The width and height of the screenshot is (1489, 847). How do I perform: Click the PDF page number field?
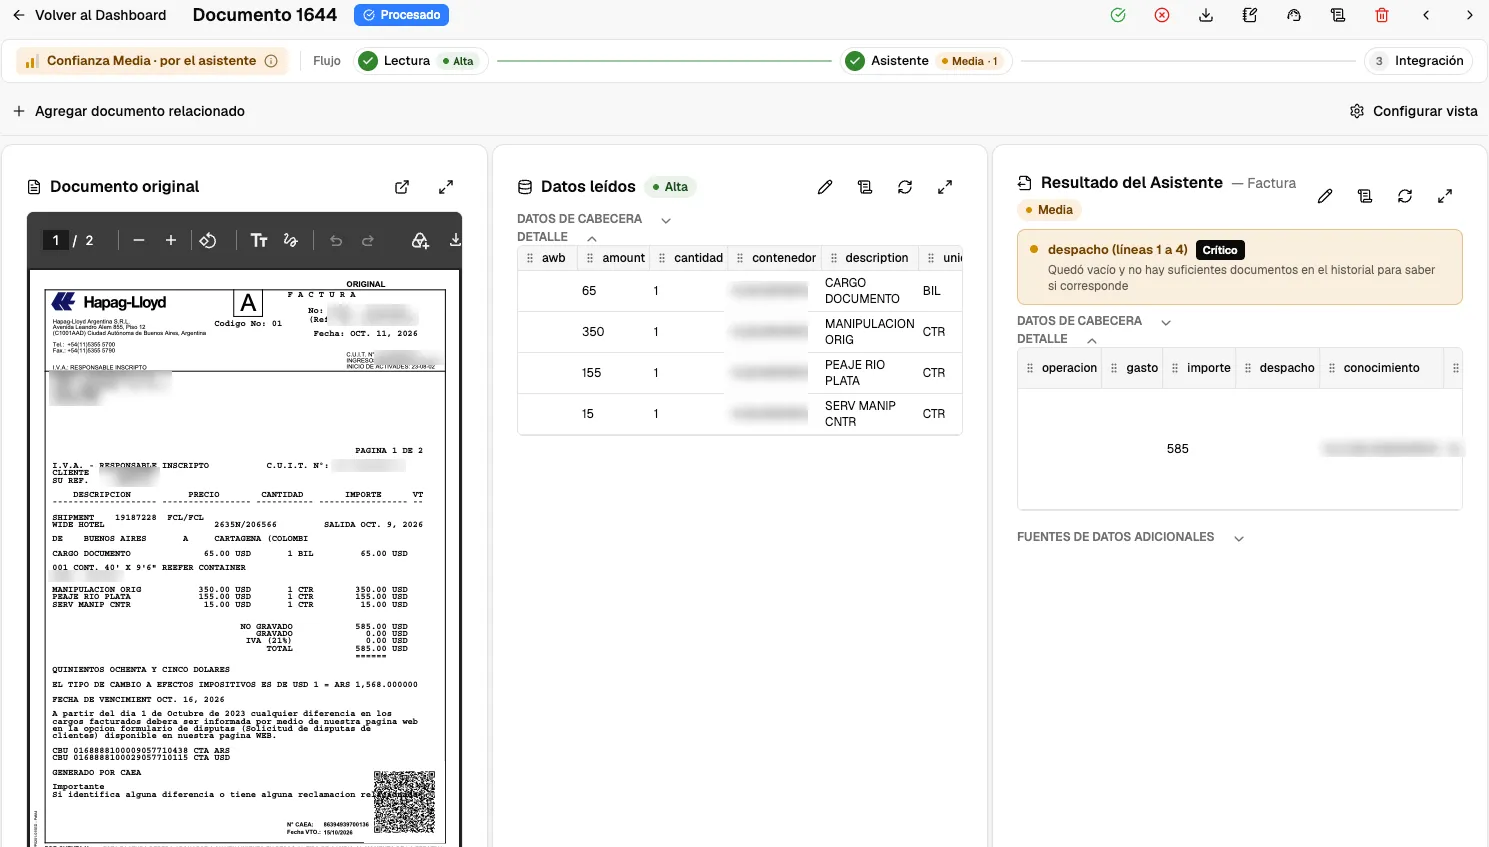coord(56,240)
